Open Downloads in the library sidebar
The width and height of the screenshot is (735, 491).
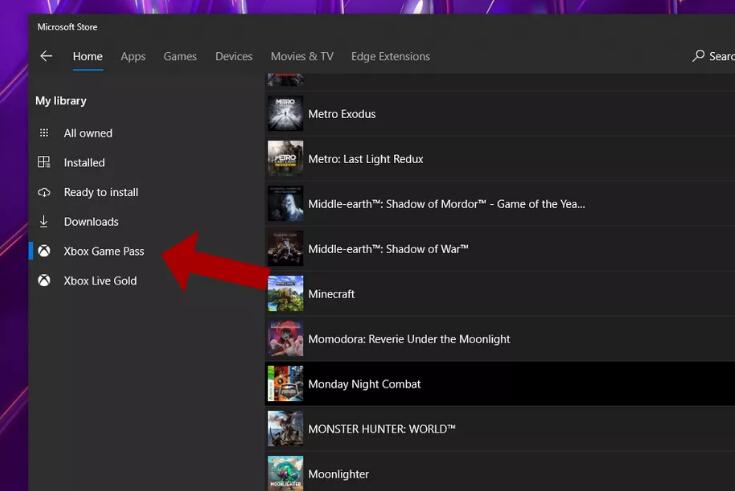[91, 222]
